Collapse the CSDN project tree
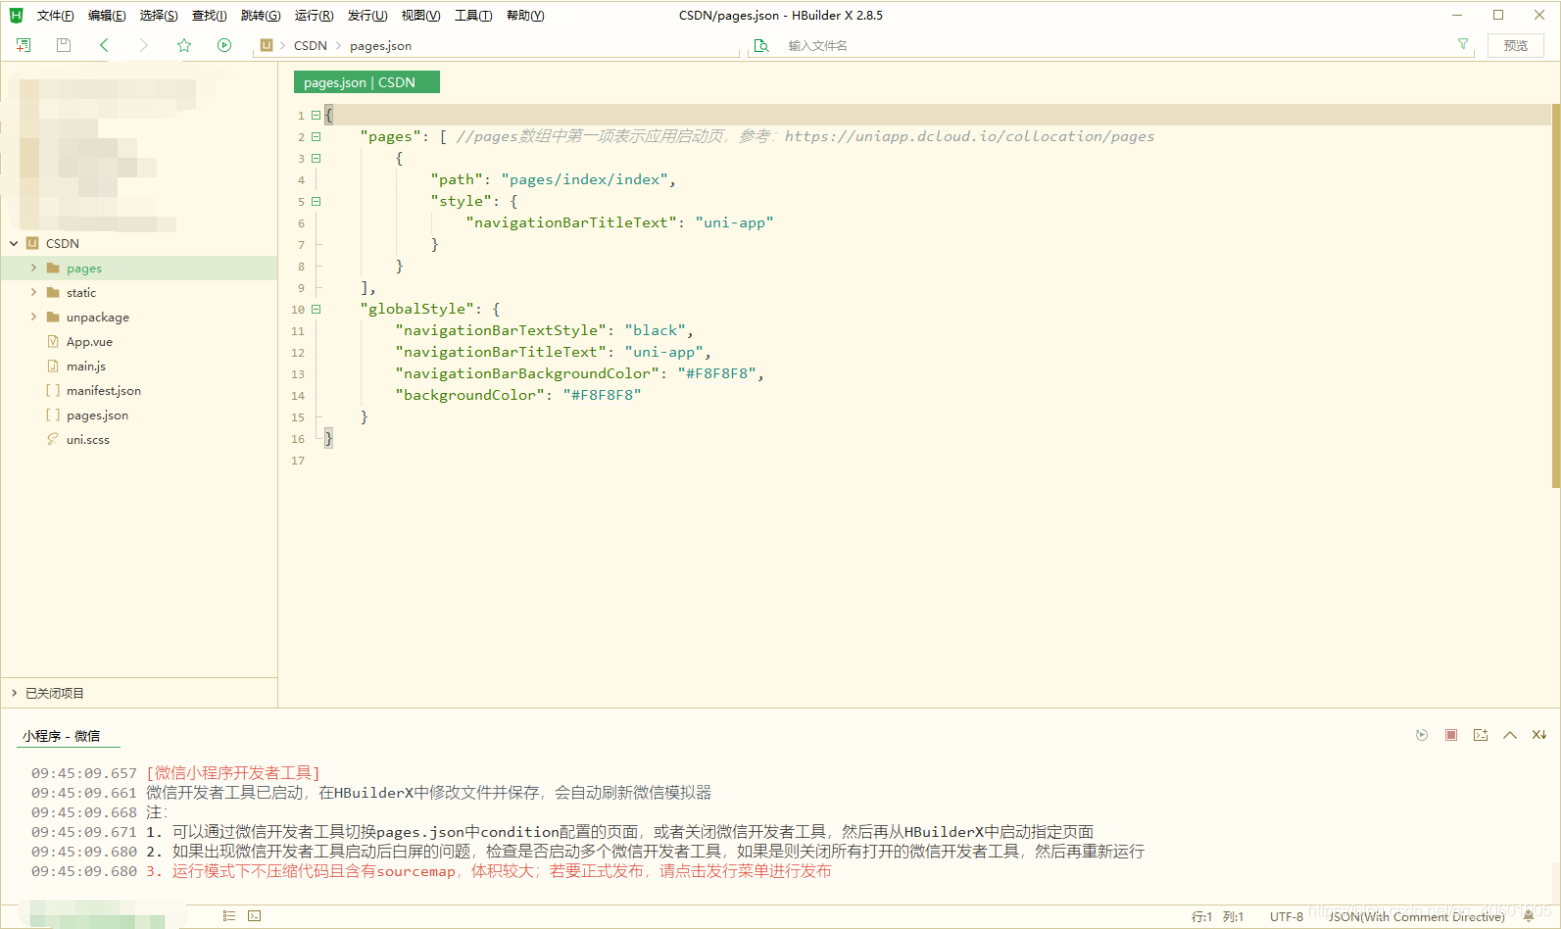 [14, 243]
